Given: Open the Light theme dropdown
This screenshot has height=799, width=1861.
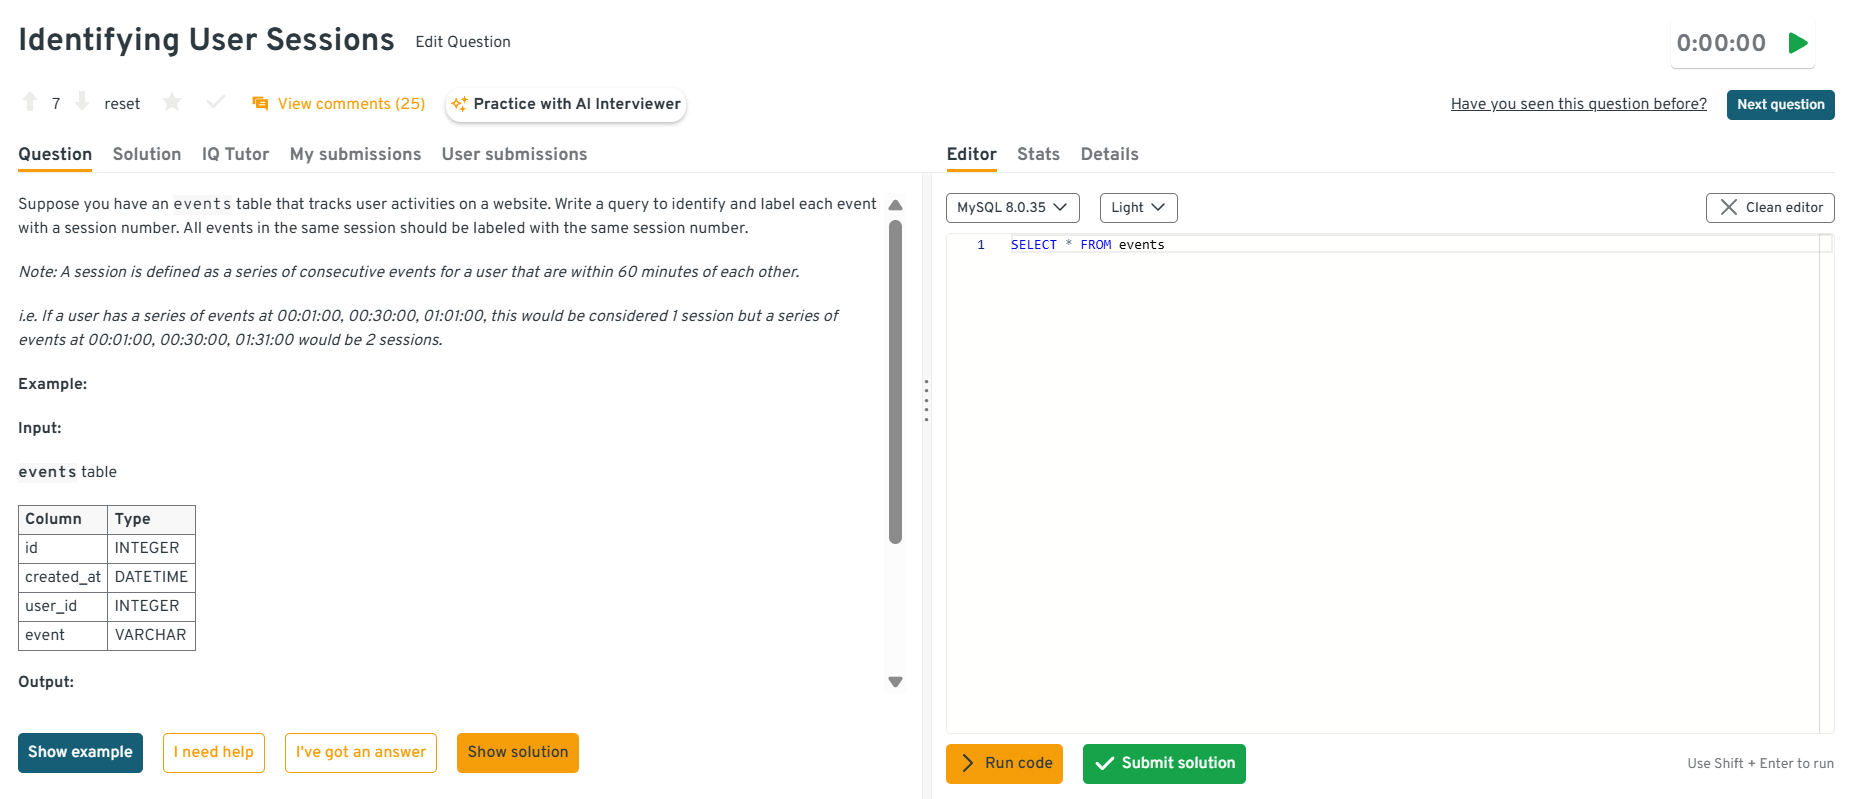Looking at the screenshot, I should pos(1138,208).
